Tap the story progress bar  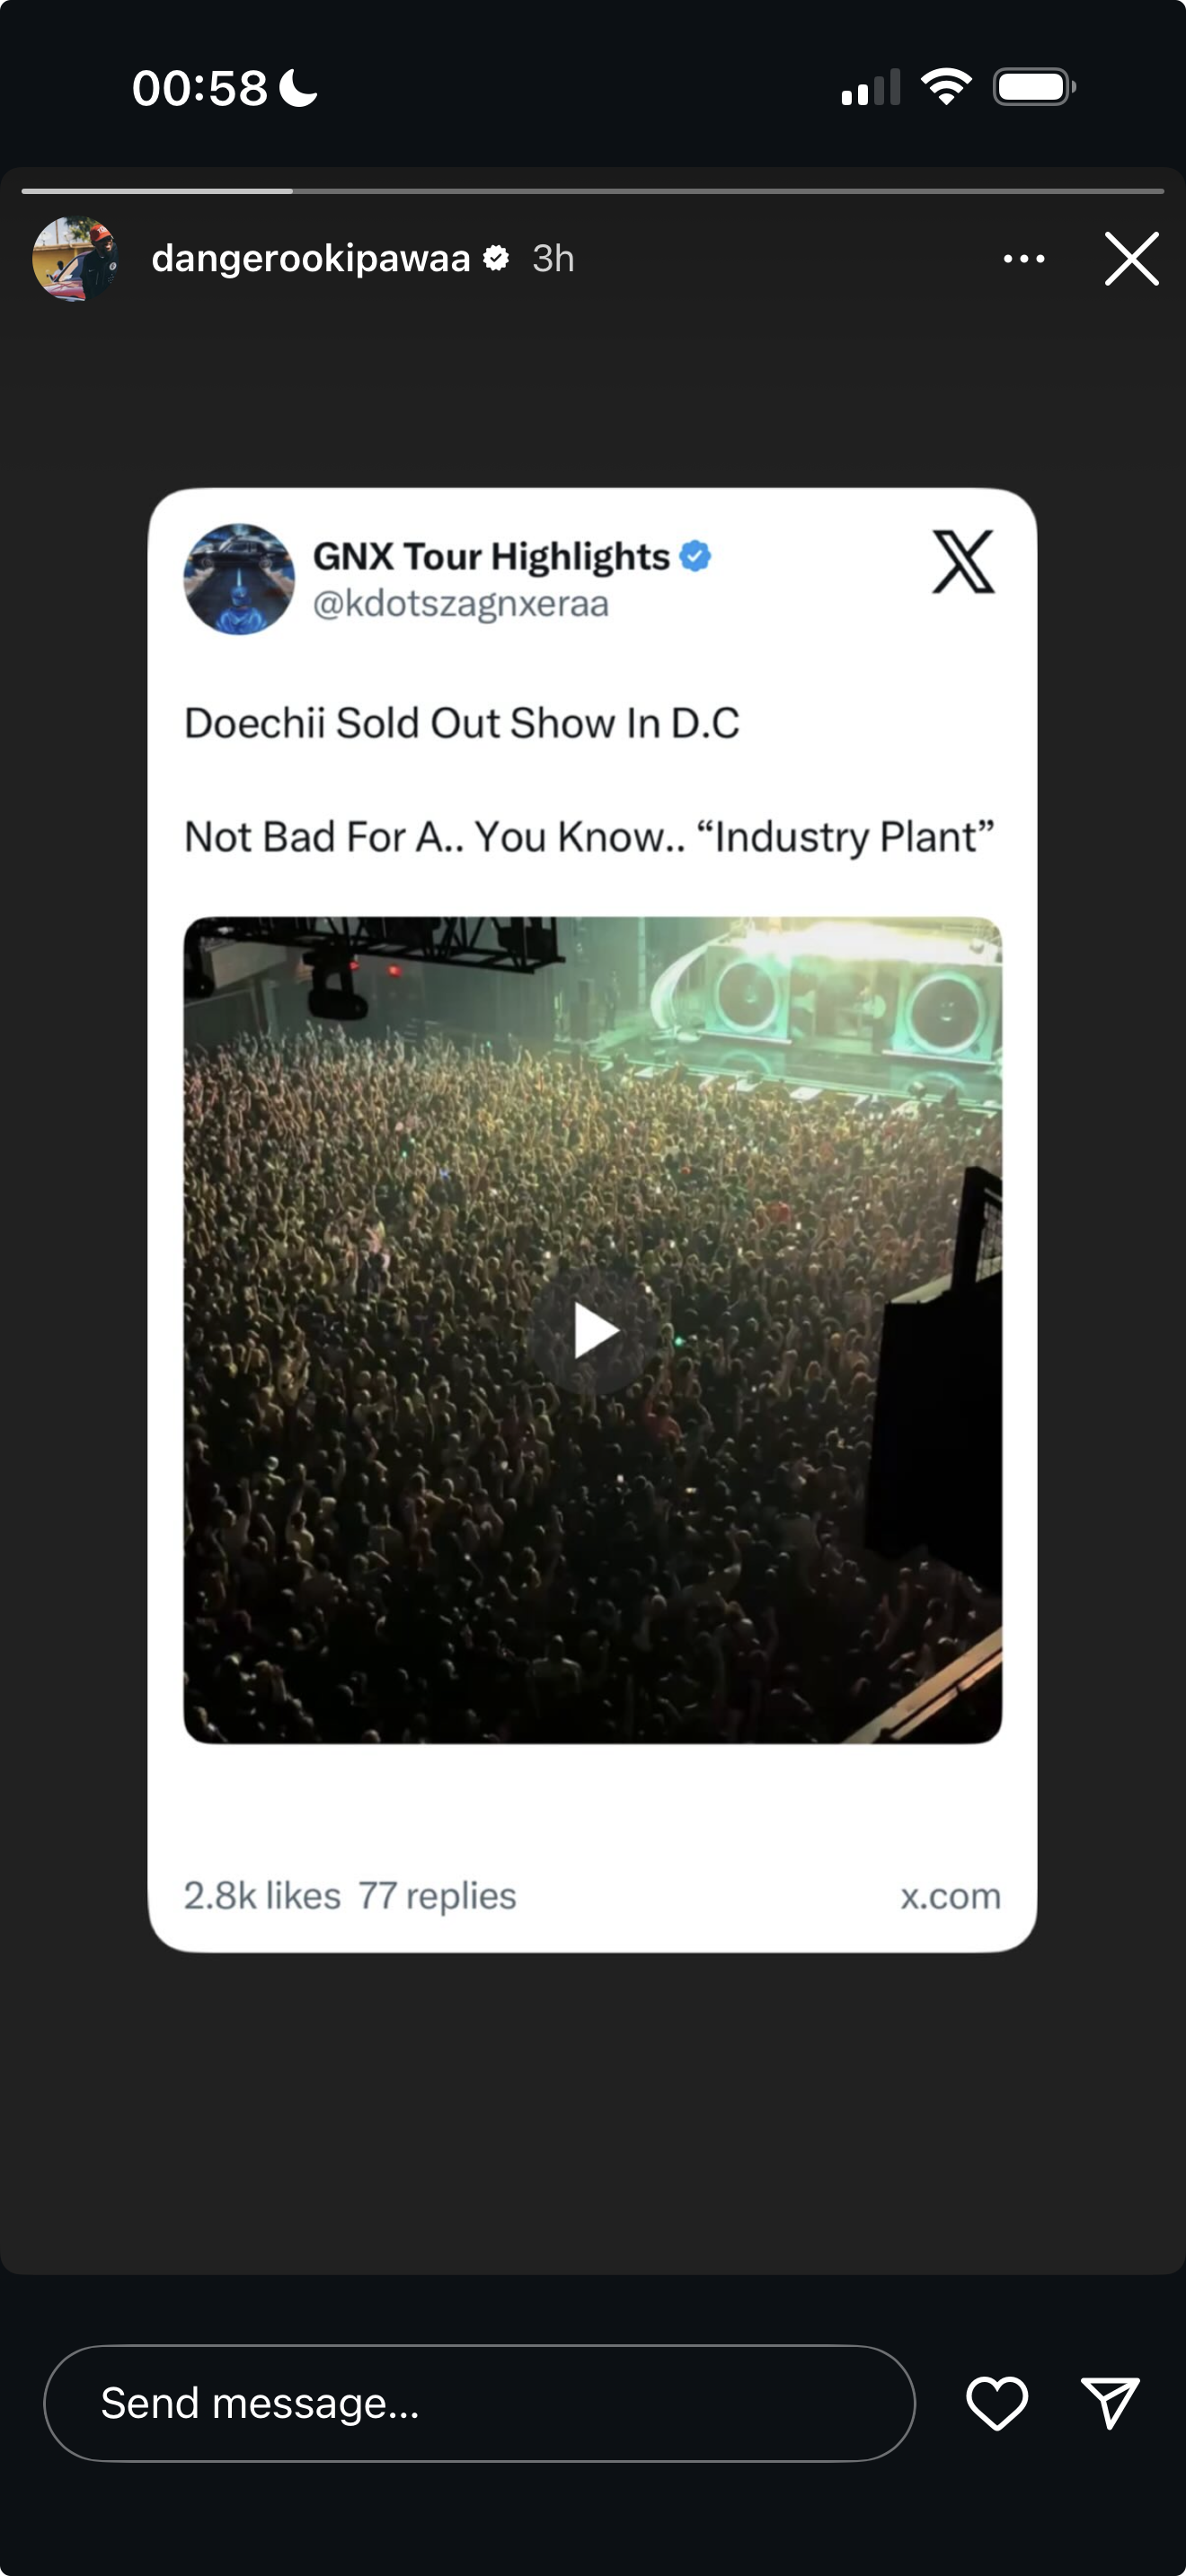tap(593, 190)
